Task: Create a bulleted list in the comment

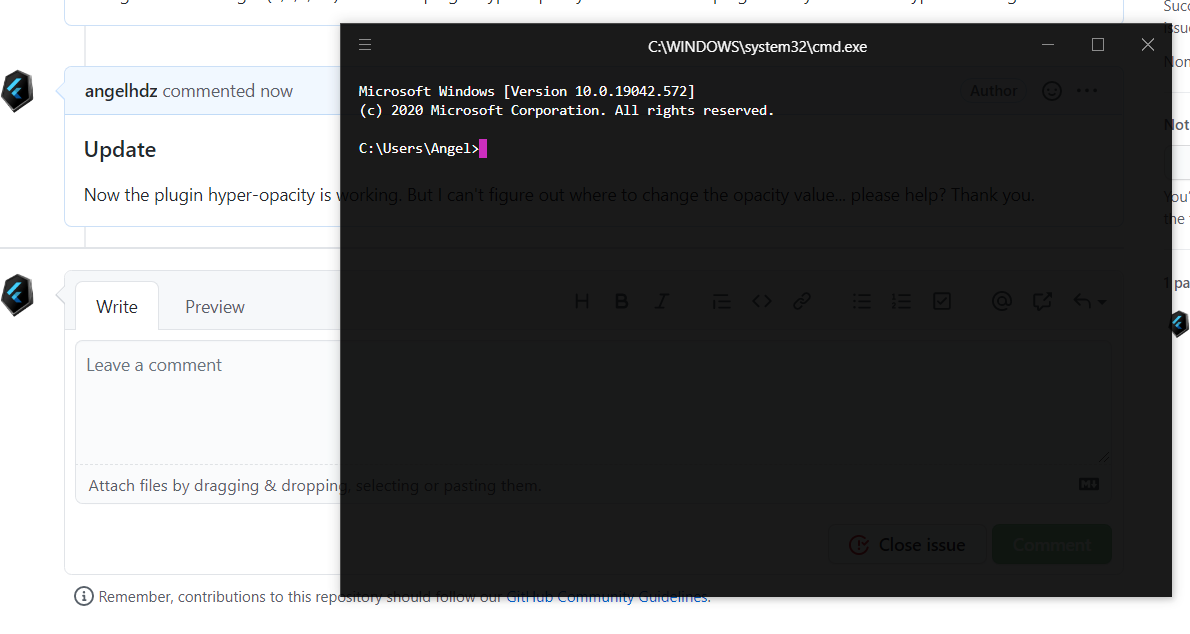Action: (861, 300)
